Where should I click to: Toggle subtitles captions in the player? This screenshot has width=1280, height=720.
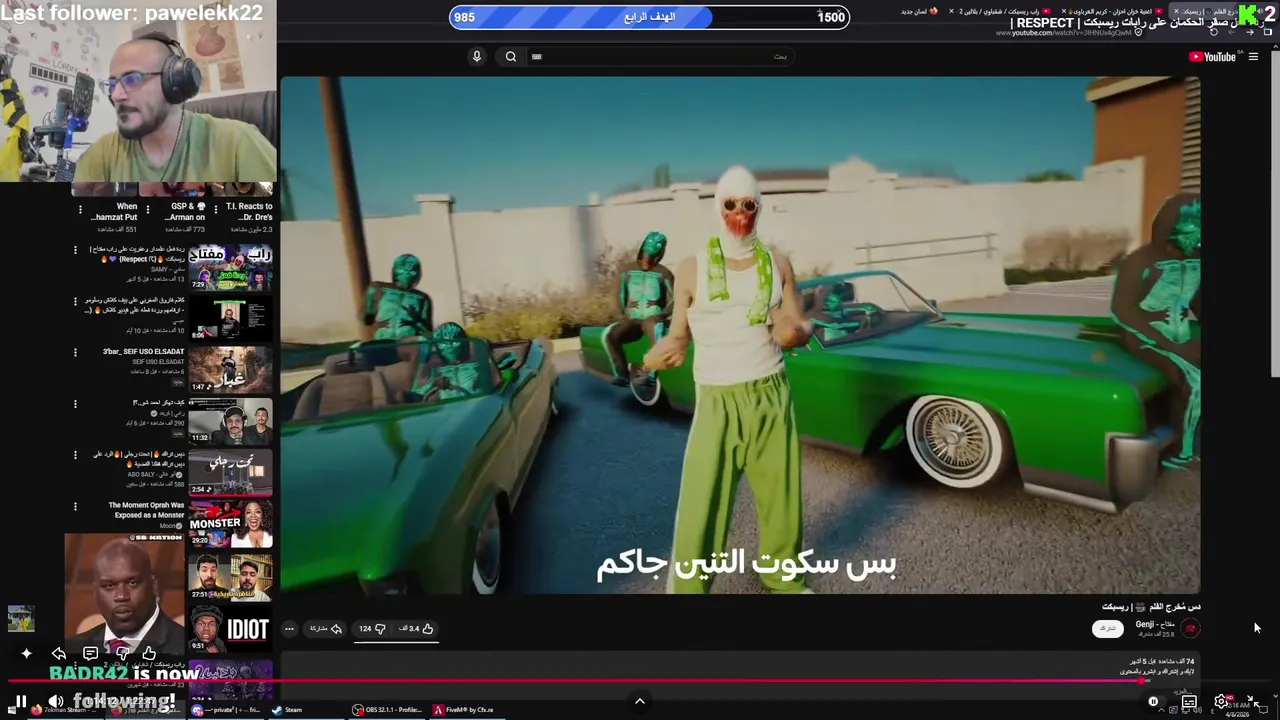click(x=1189, y=702)
